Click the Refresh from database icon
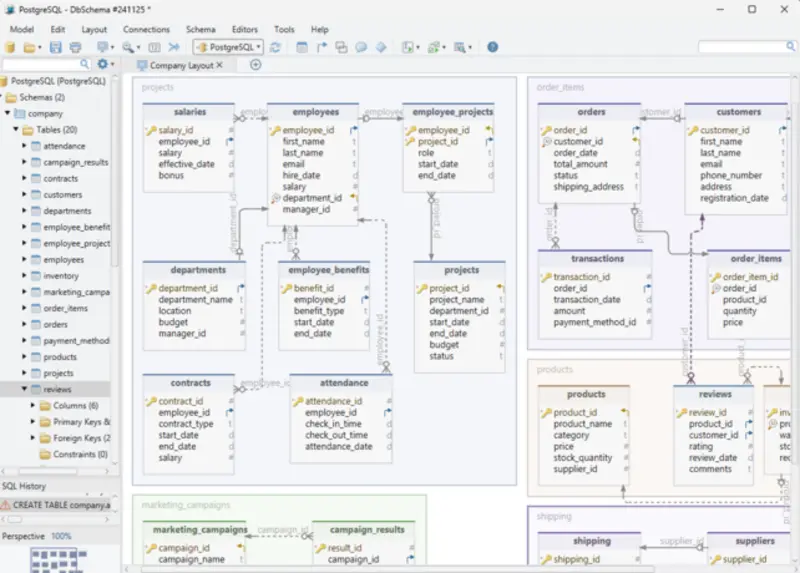This screenshot has width=800, height=573. click(x=275, y=47)
